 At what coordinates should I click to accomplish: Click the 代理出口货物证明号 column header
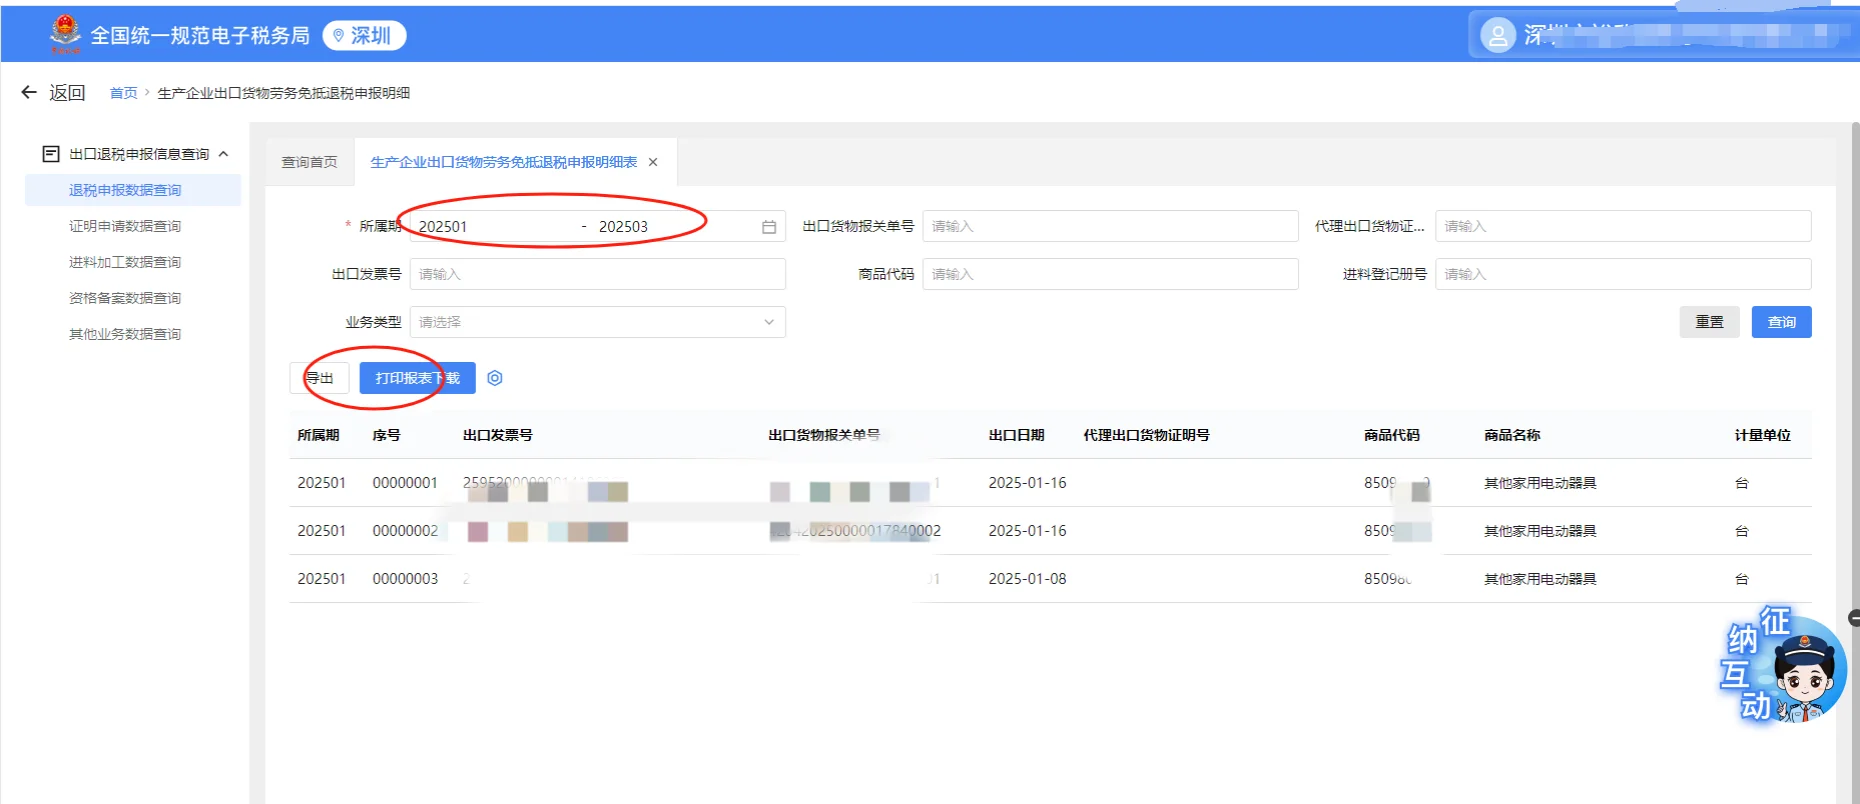pos(1146,435)
